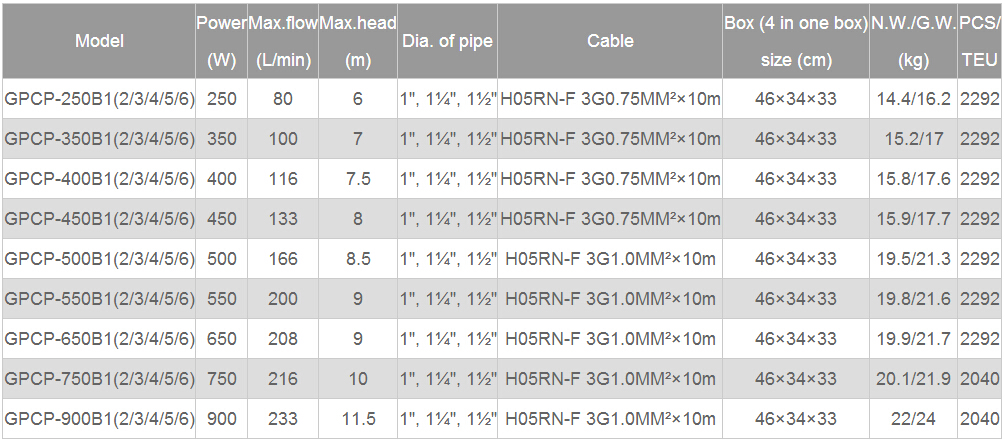Select the 22/24 weight value
Image resolution: width=1005 pixels, height=441 pixels.
[x=913, y=419]
